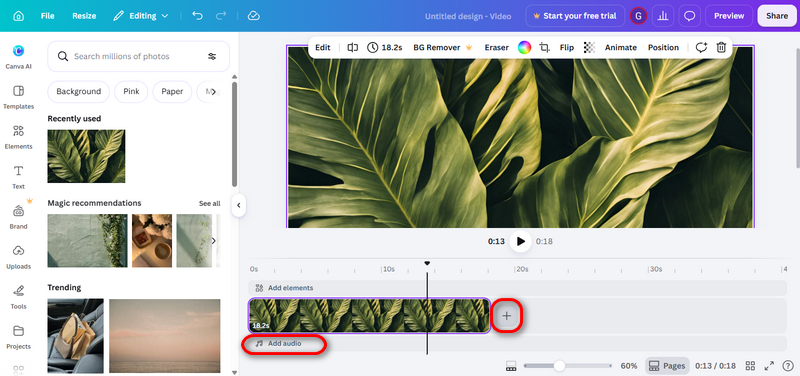Open the Share dialog
Screen dimensions: 800x376
[x=777, y=16]
